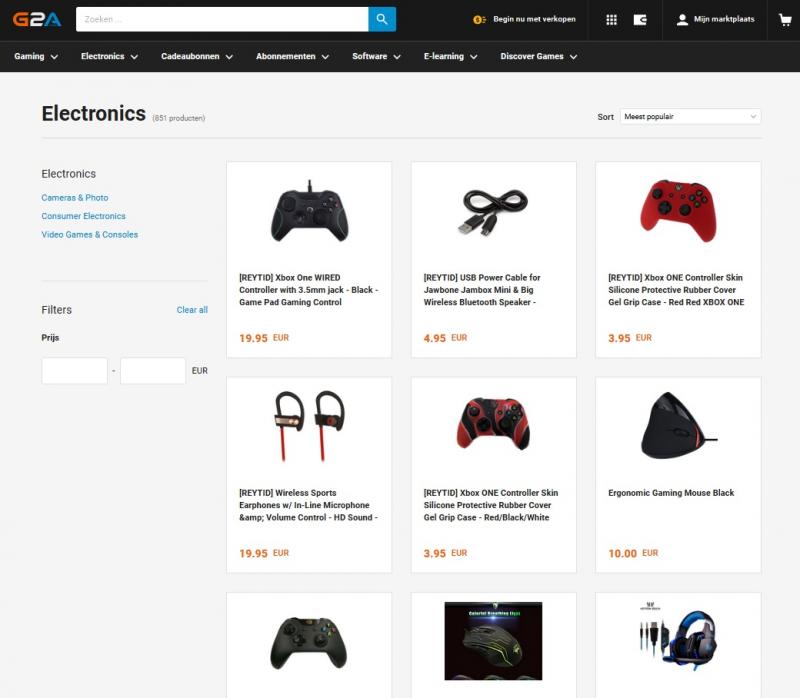Viewport: 800px width, 698px height.
Task: Click chevron next to Gaming
Action: pyautogui.click(x=54, y=57)
